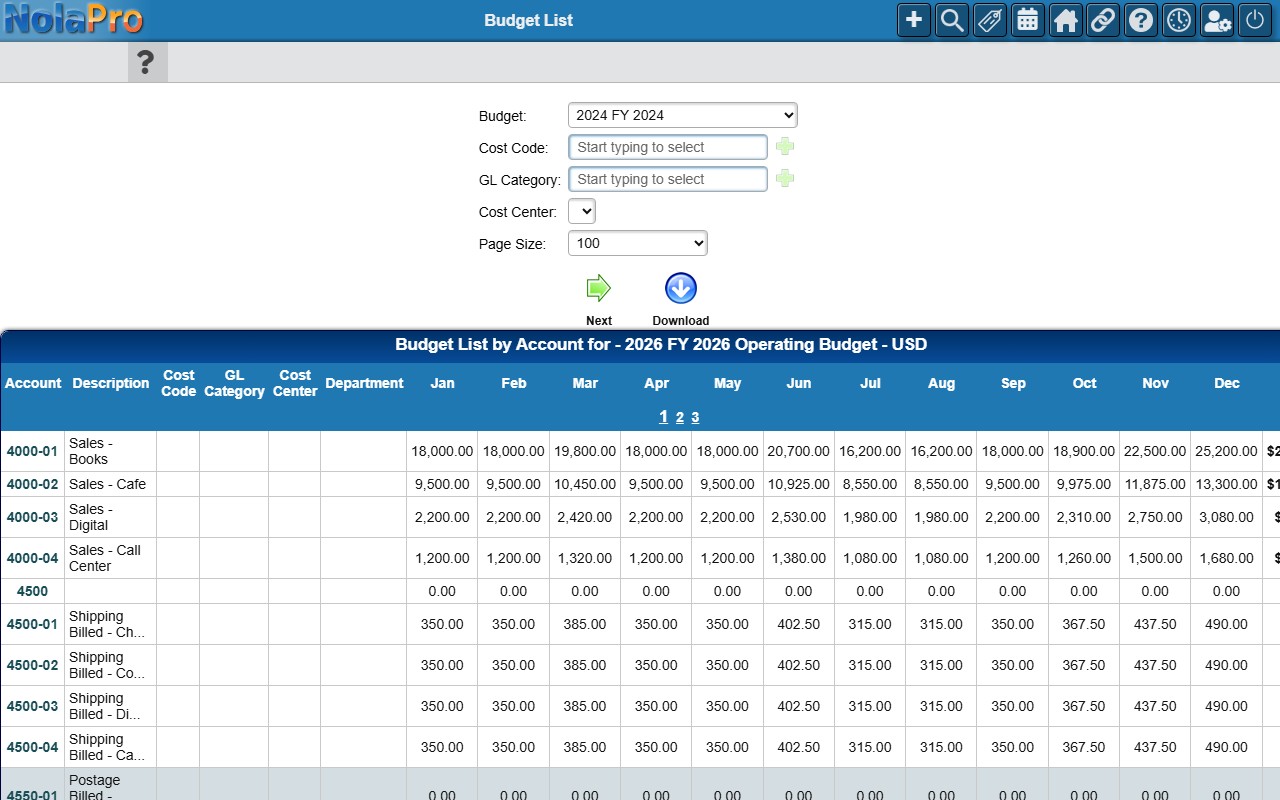The image size is (1280, 800).
Task: Click the GL Category column header
Action: pos(234,383)
